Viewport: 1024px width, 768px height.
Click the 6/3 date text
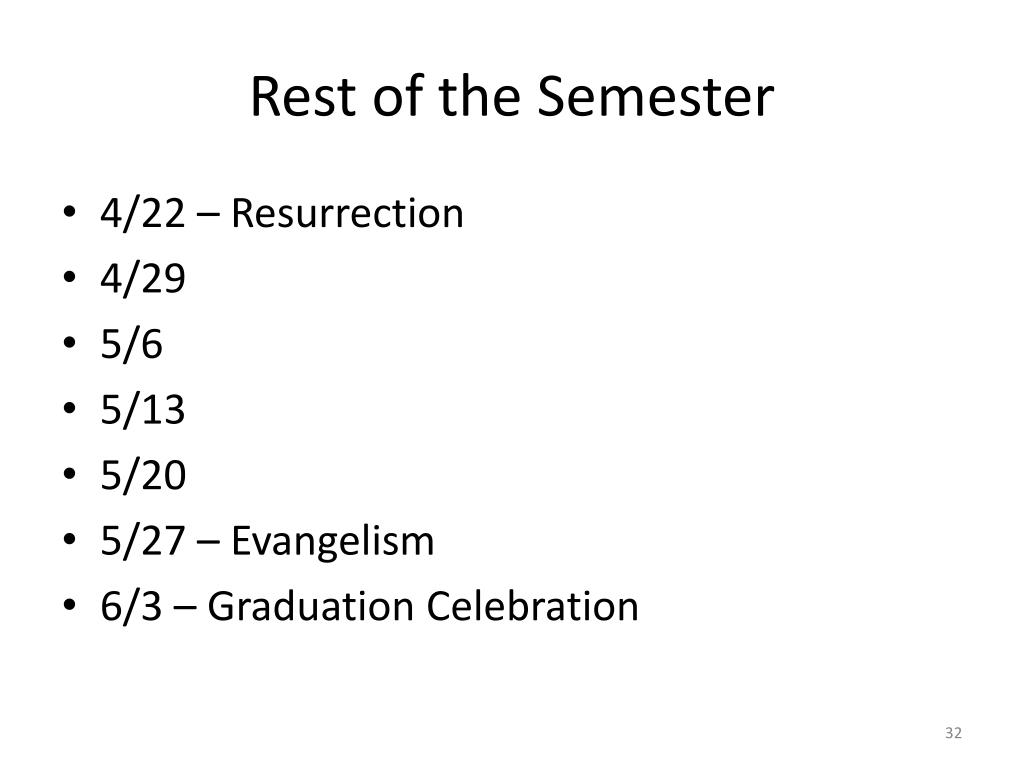(131, 606)
